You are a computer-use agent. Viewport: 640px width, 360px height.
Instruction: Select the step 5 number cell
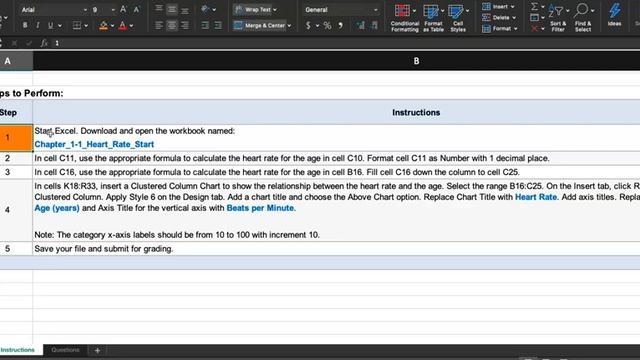16,249
